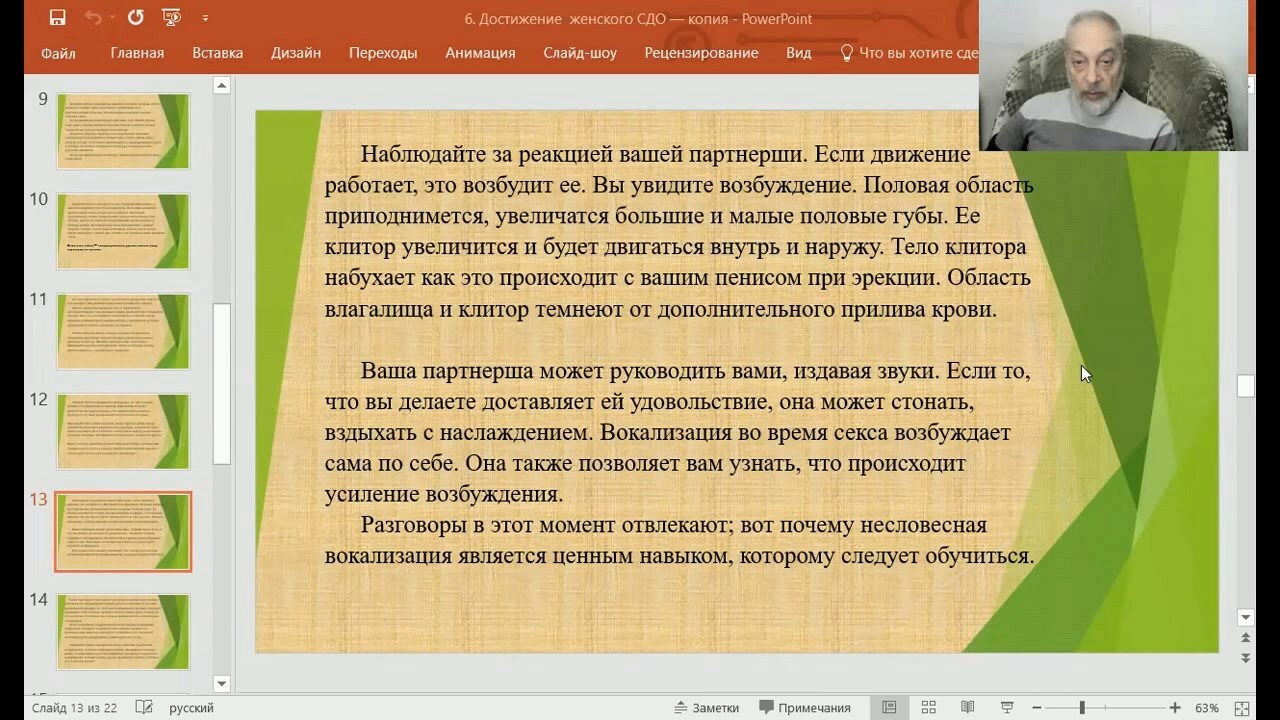Select slide 13 thumbnail
Image resolution: width=1280 pixels, height=720 pixels.
point(123,531)
